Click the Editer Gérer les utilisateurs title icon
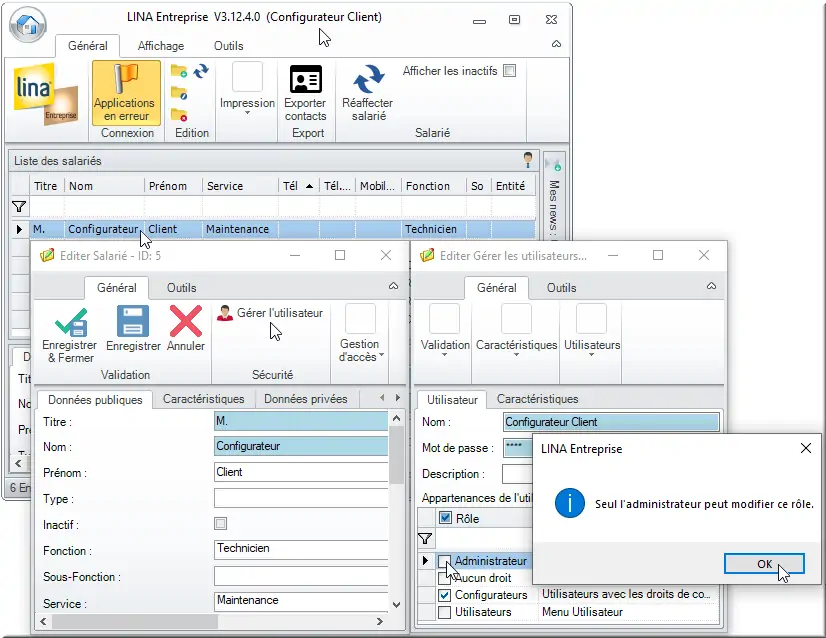The image size is (826, 638). pos(427,256)
